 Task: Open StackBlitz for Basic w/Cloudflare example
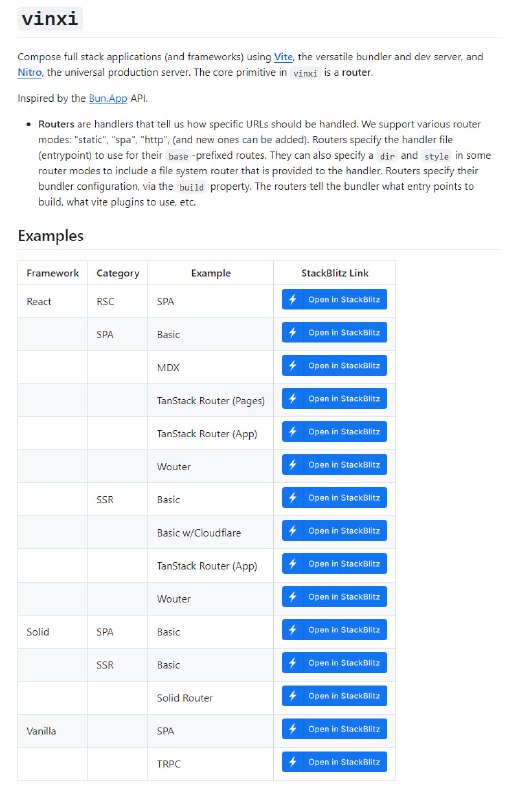tap(334, 531)
